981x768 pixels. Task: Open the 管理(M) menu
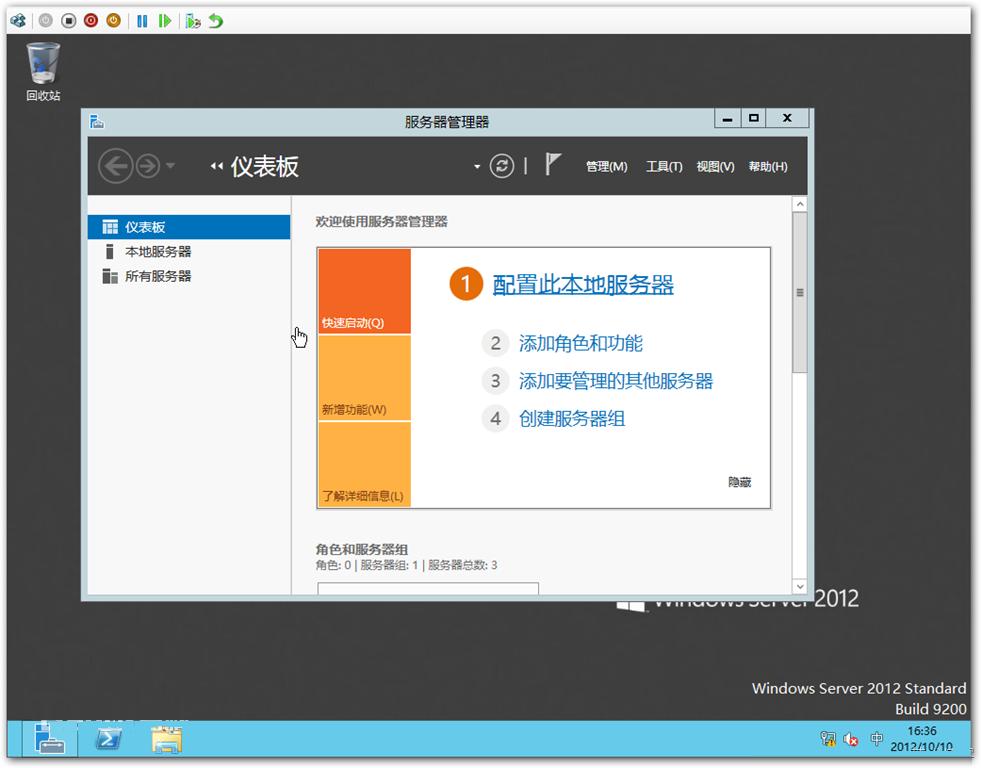click(x=606, y=166)
